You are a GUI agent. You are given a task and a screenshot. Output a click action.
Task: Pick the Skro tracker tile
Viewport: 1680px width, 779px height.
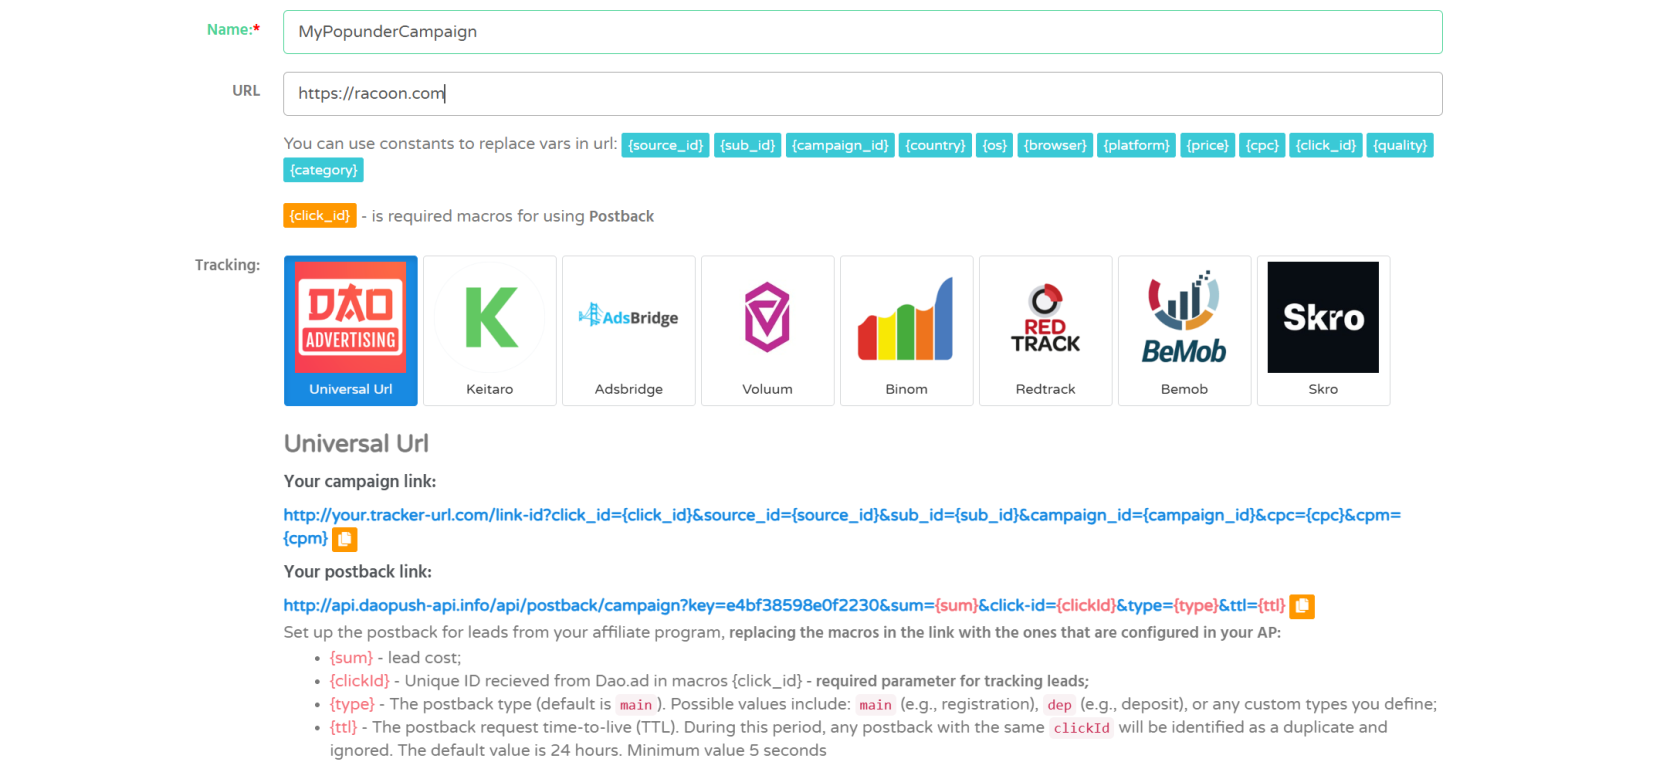(x=1324, y=331)
